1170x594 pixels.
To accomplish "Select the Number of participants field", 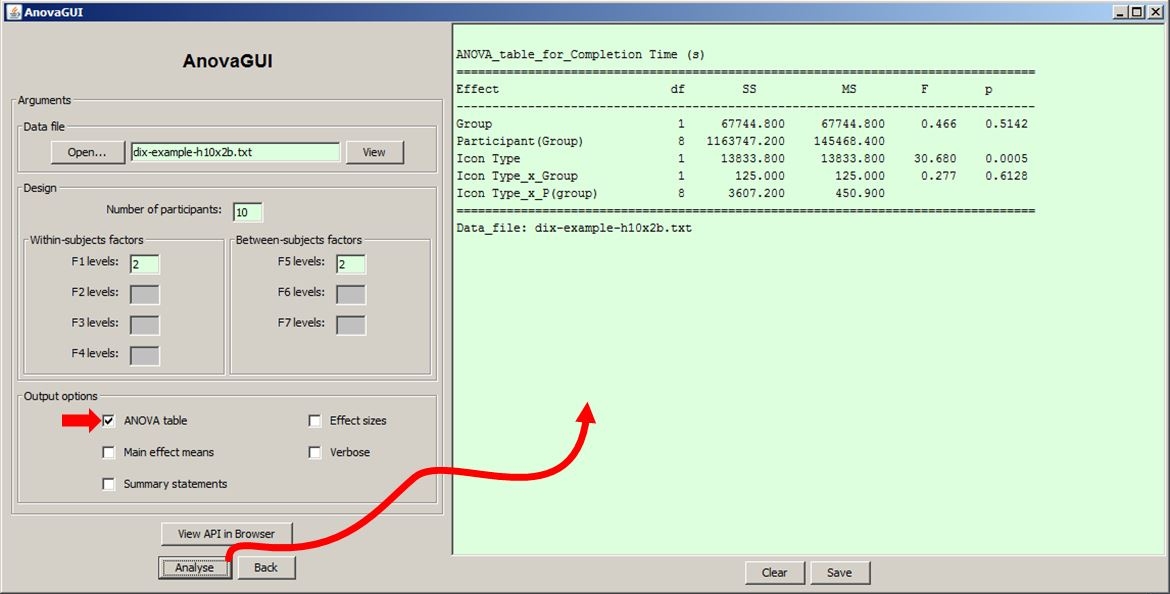I will click(248, 212).
